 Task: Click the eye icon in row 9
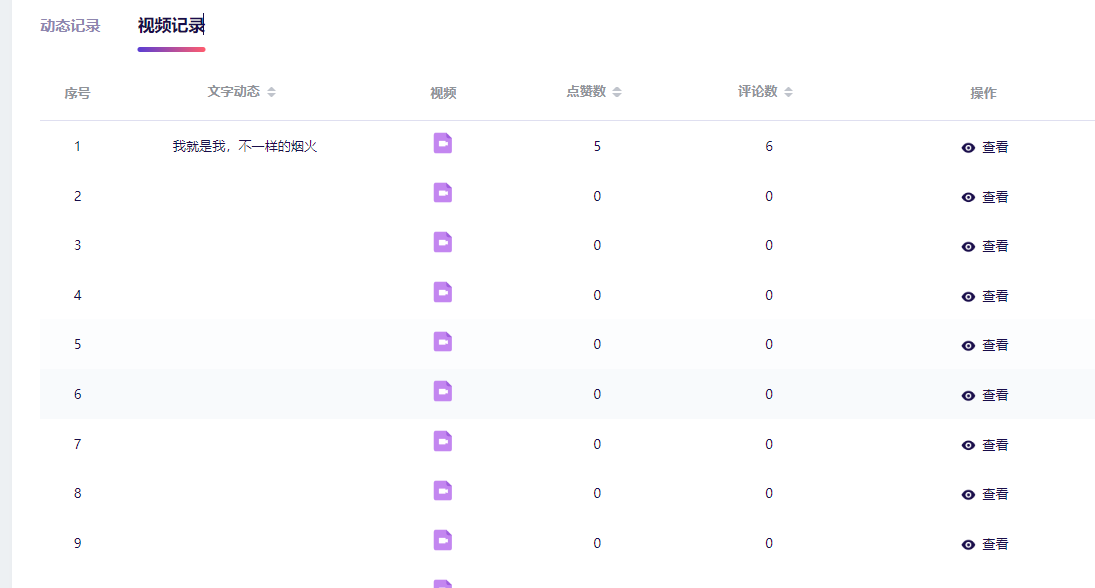click(968, 545)
